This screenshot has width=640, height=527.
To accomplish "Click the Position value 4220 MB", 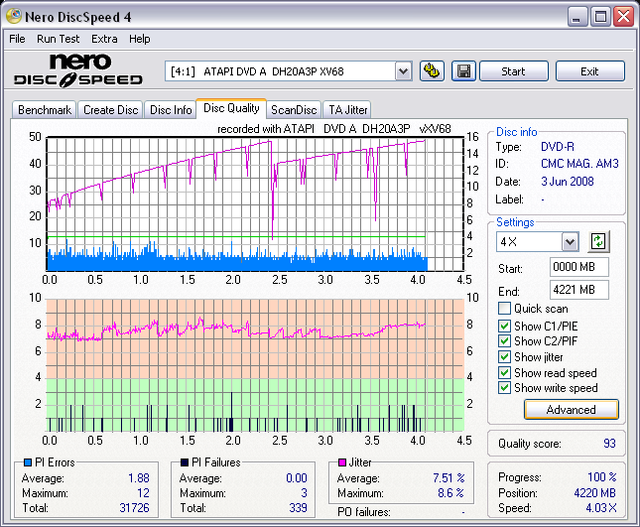I will coord(595,493).
